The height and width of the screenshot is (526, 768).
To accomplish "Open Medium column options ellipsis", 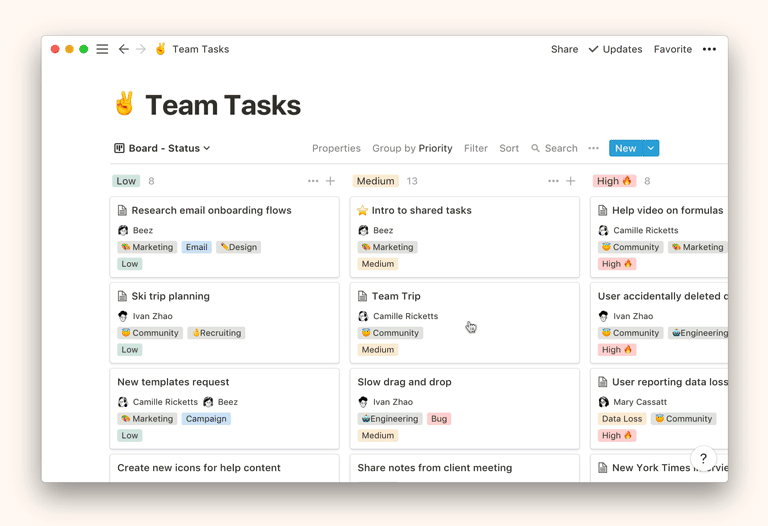I will click(x=553, y=181).
